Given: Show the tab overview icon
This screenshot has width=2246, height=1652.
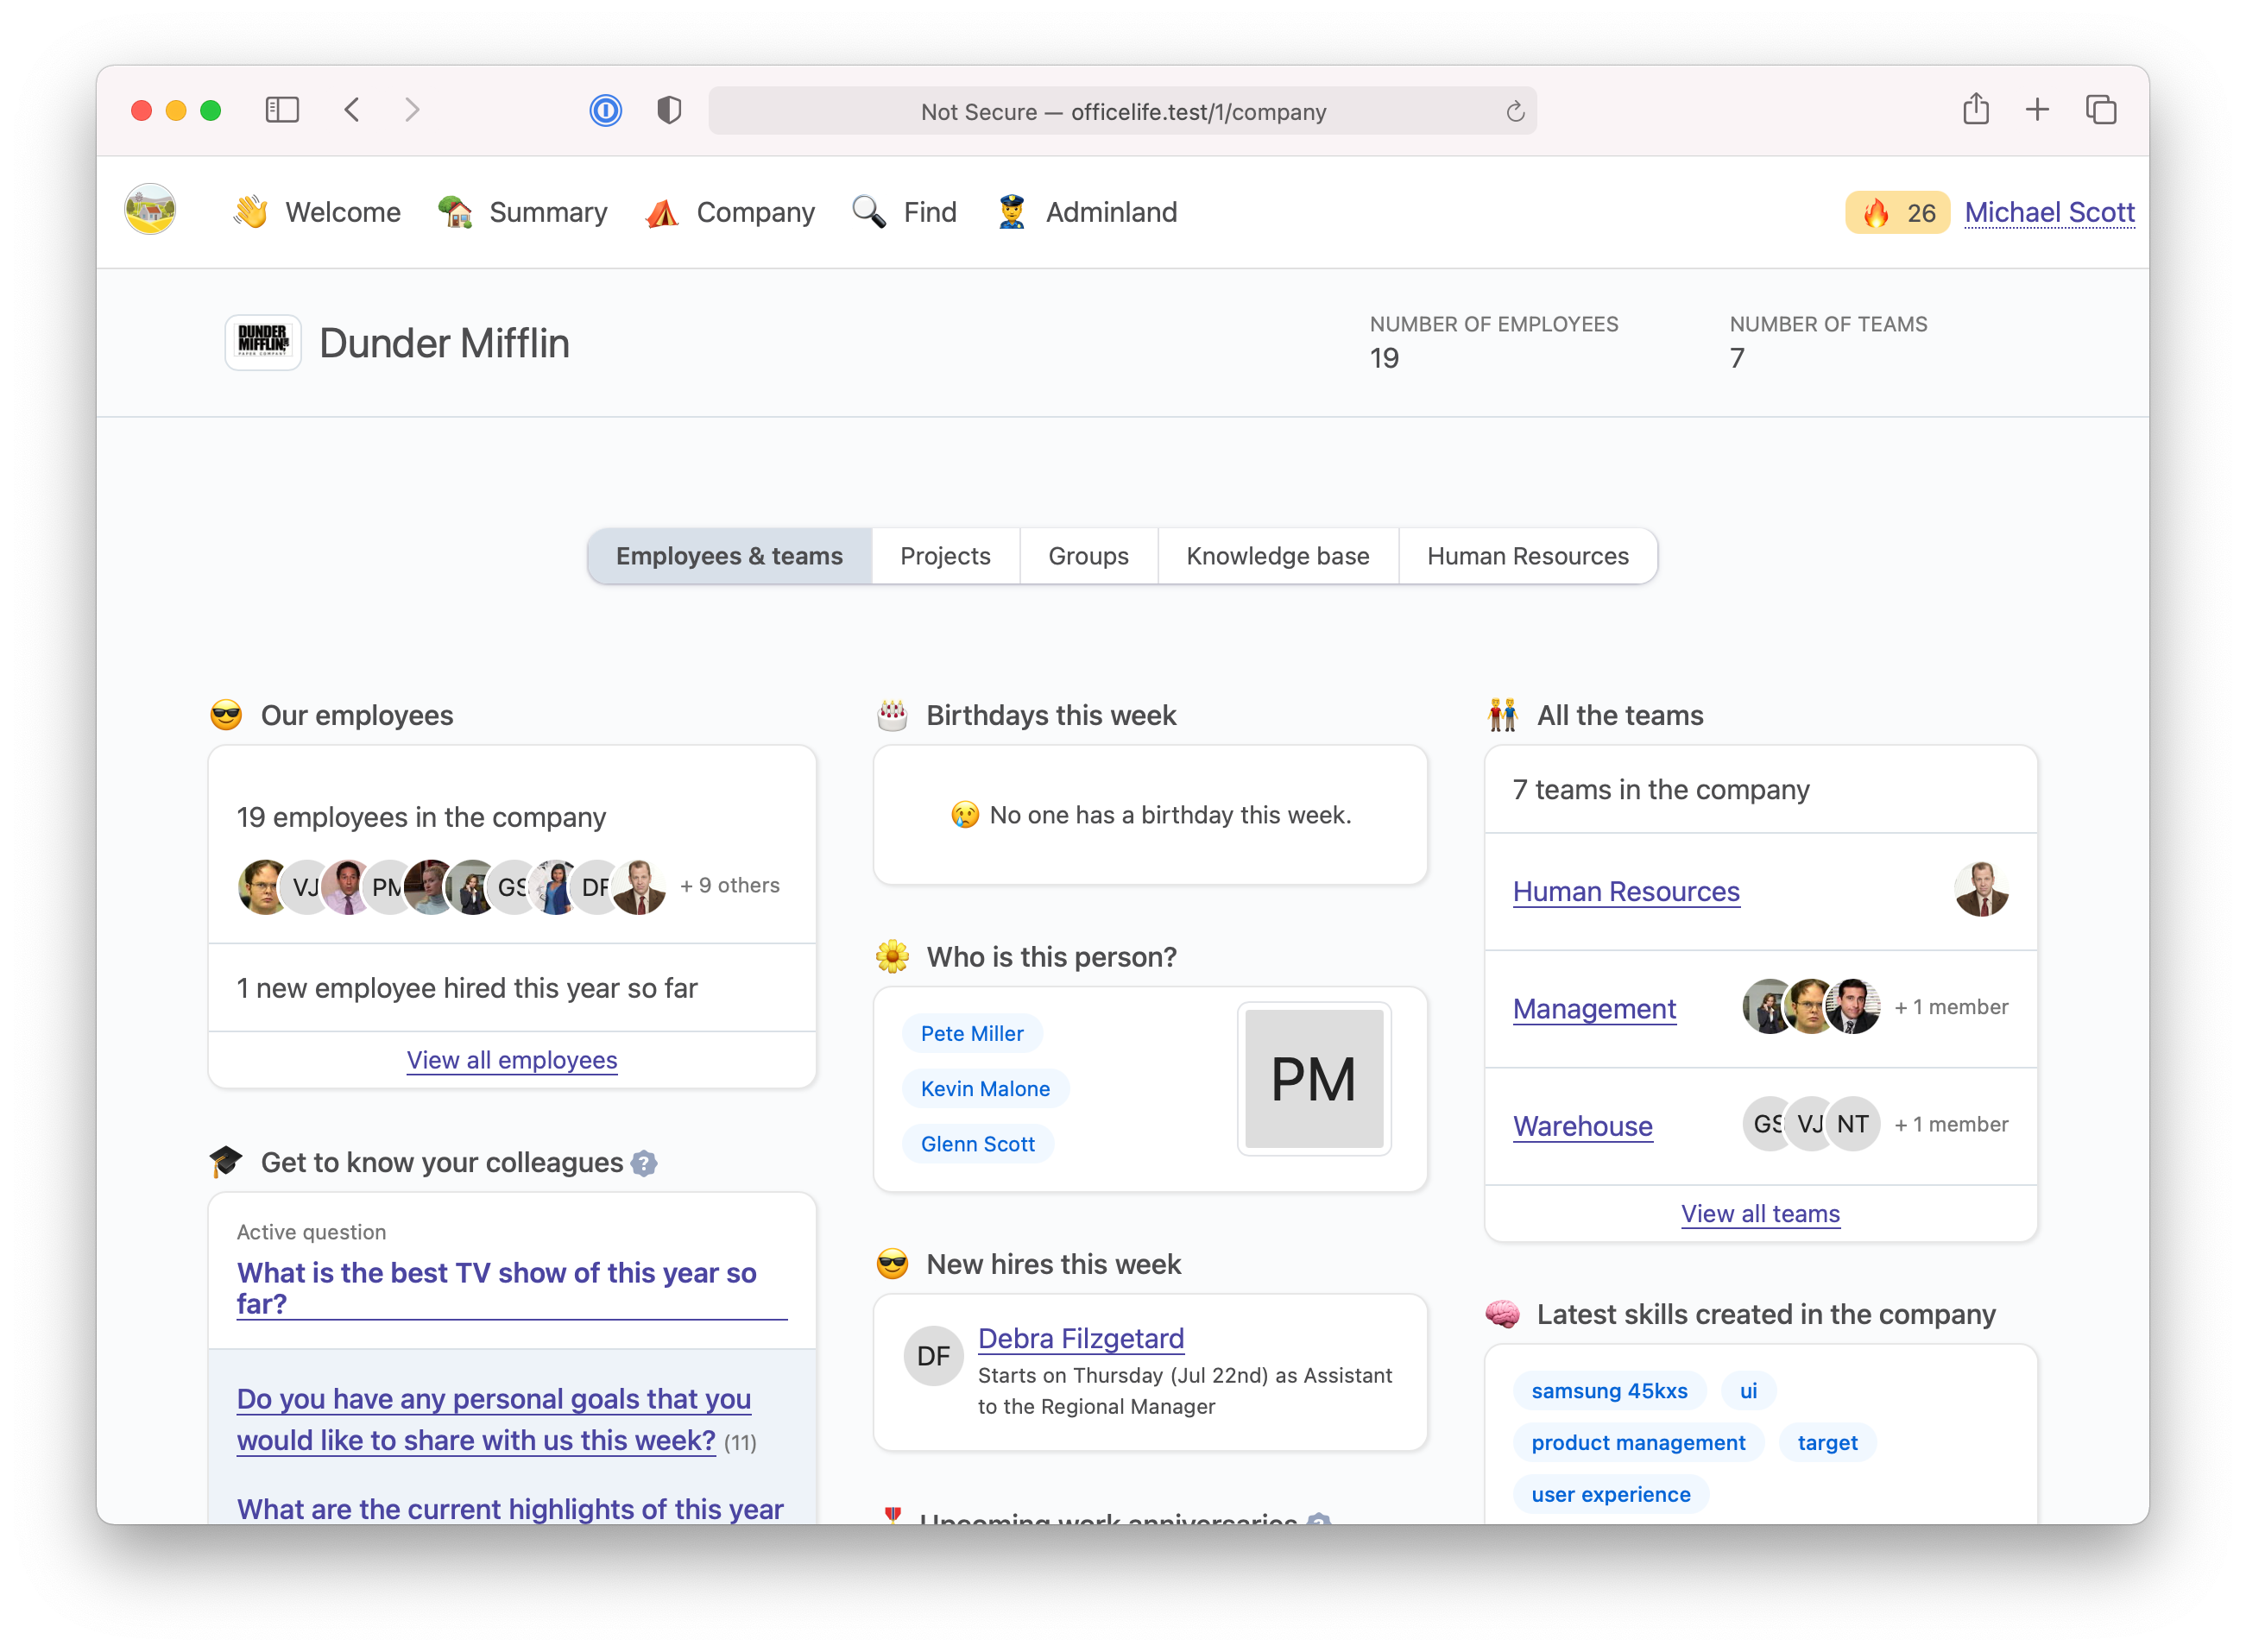Looking at the screenshot, I should 2100,110.
